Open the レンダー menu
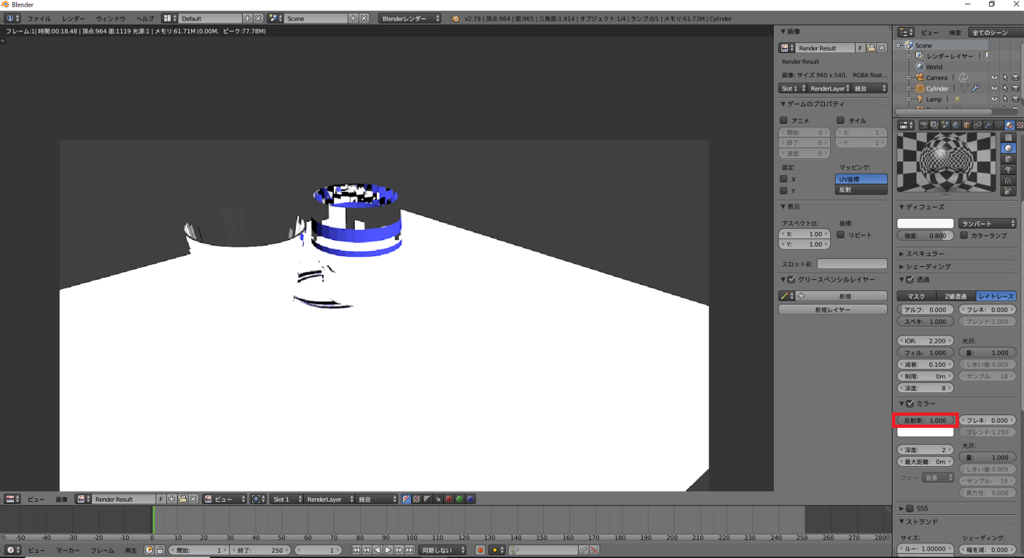 73,18
